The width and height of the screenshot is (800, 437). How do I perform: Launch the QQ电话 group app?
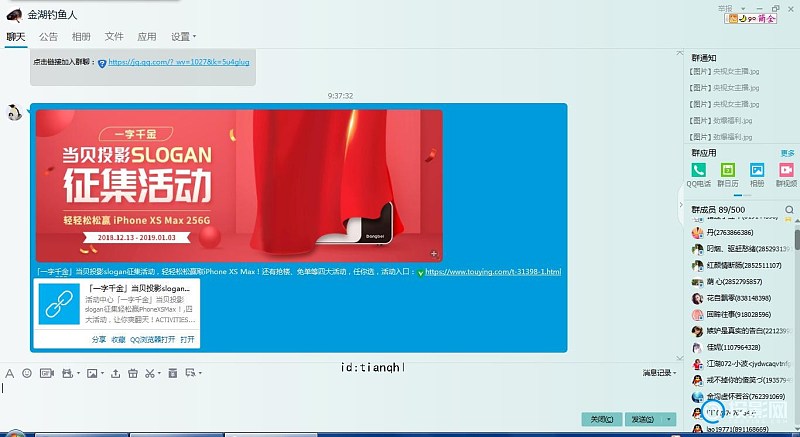tap(698, 170)
